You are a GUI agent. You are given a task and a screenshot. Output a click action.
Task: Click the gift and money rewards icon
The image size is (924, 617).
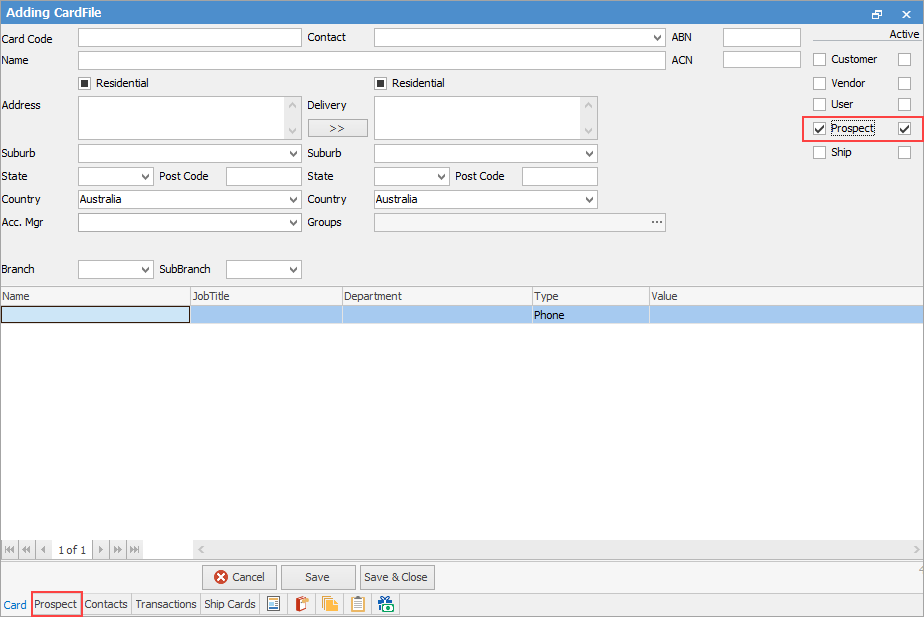click(x=385, y=604)
